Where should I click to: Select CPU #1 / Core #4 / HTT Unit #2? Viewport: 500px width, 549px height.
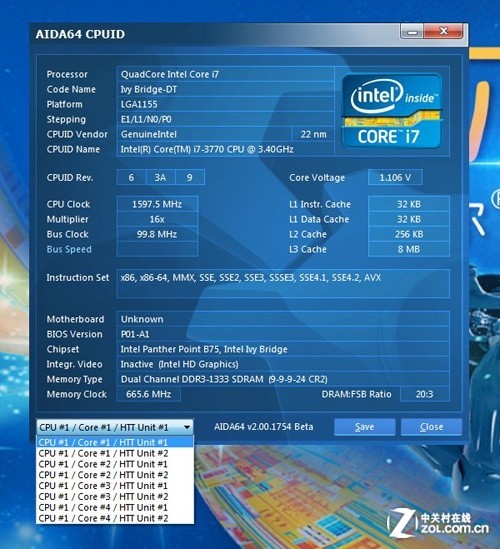click(114, 519)
